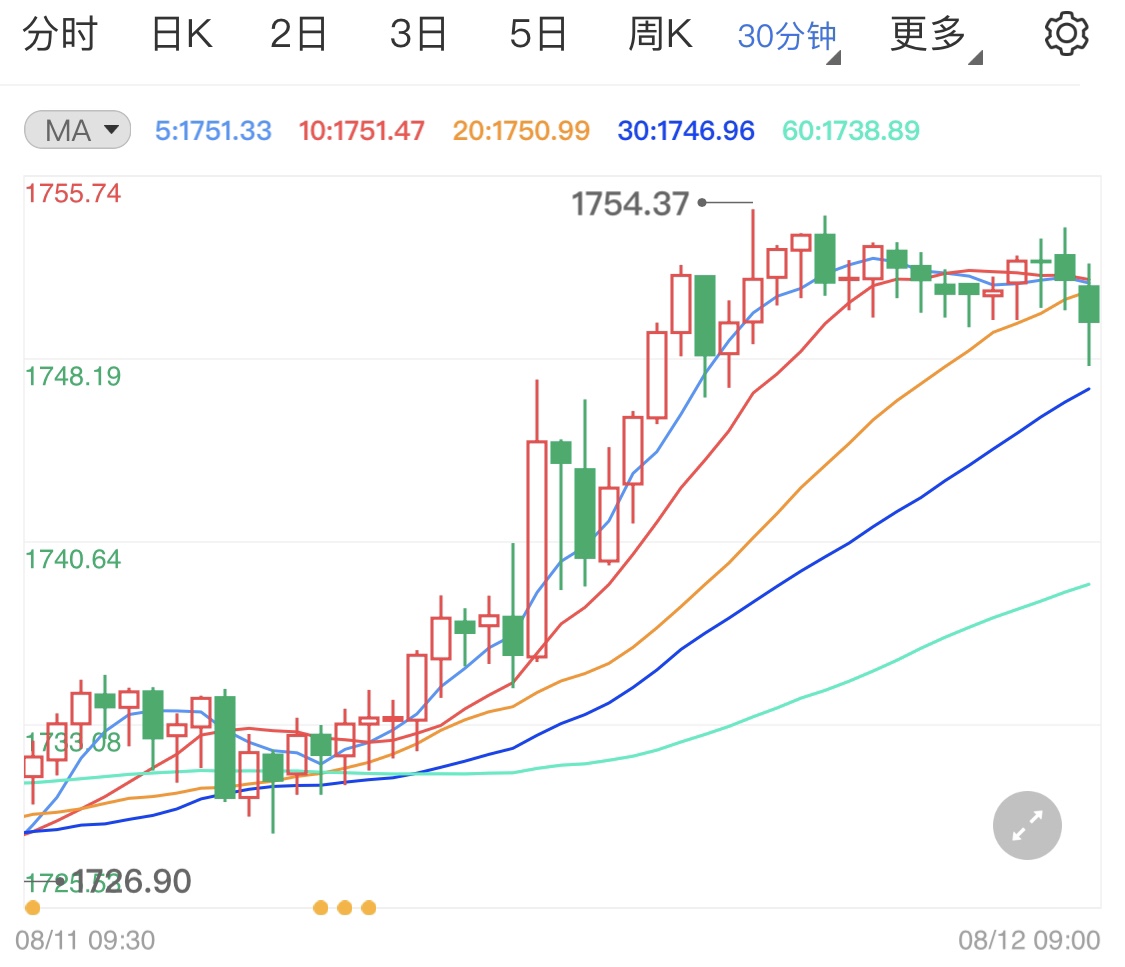
Task: Click the first orange event dot at the left
Action: tap(32, 908)
